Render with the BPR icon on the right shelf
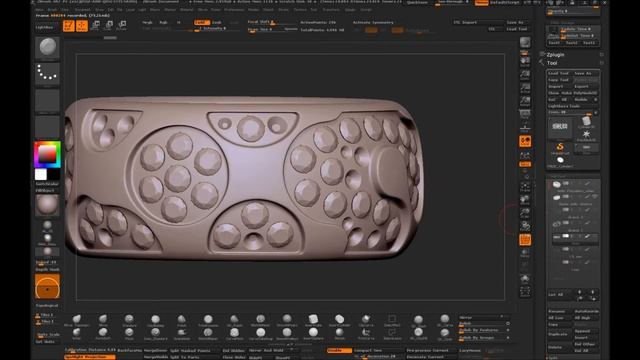The image size is (640, 360). coord(525,42)
